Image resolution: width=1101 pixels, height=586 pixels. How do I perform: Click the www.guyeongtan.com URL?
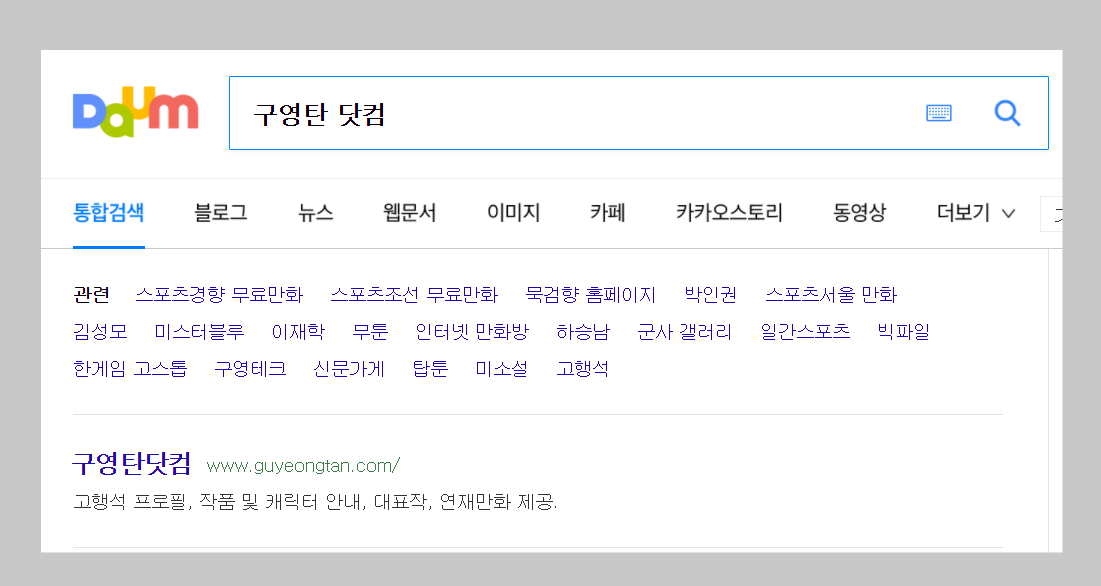303,465
